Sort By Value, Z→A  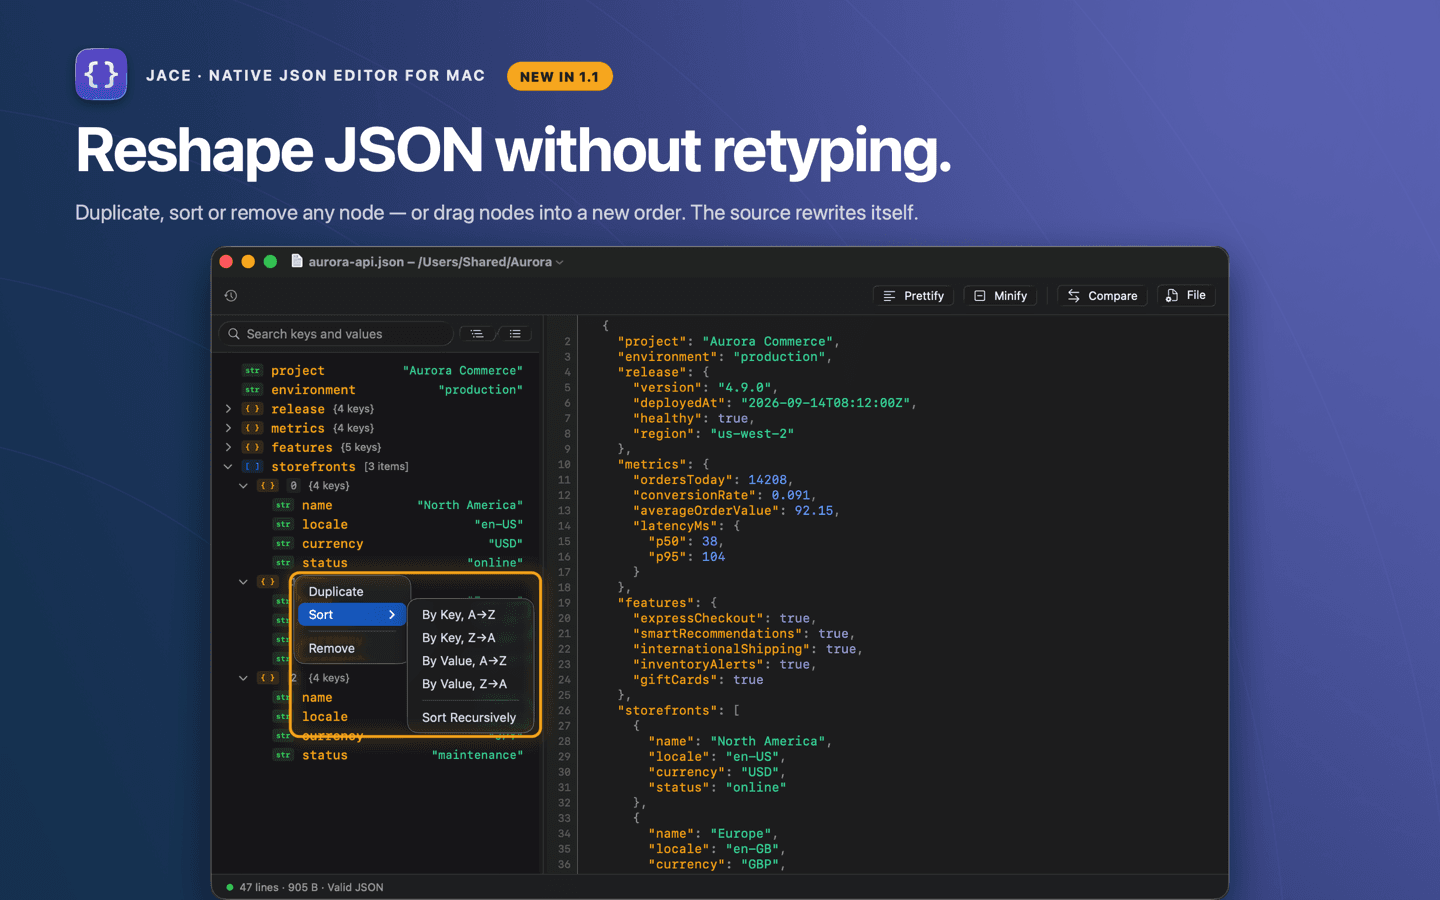coord(470,684)
